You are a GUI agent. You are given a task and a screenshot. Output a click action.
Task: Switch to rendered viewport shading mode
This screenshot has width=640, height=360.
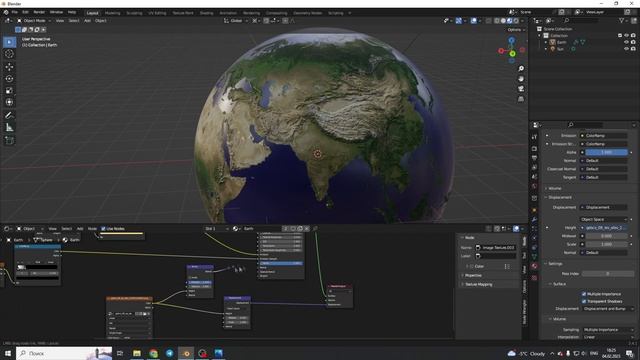tap(516, 20)
